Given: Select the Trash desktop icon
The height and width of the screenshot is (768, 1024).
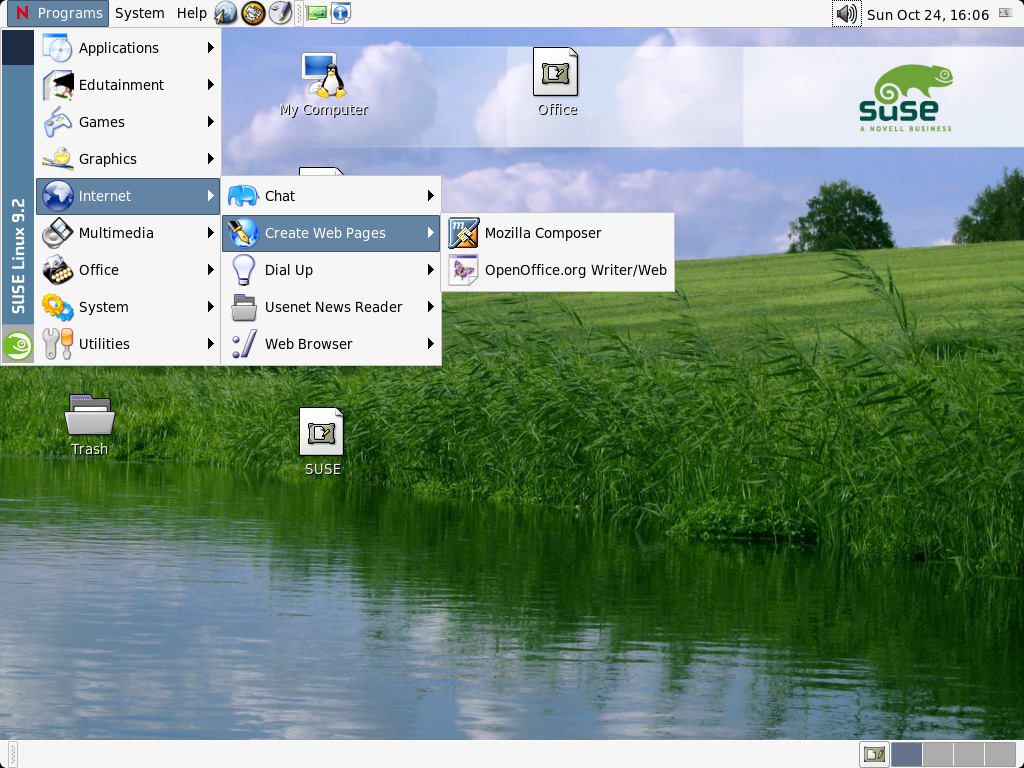Looking at the screenshot, I should (89, 425).
